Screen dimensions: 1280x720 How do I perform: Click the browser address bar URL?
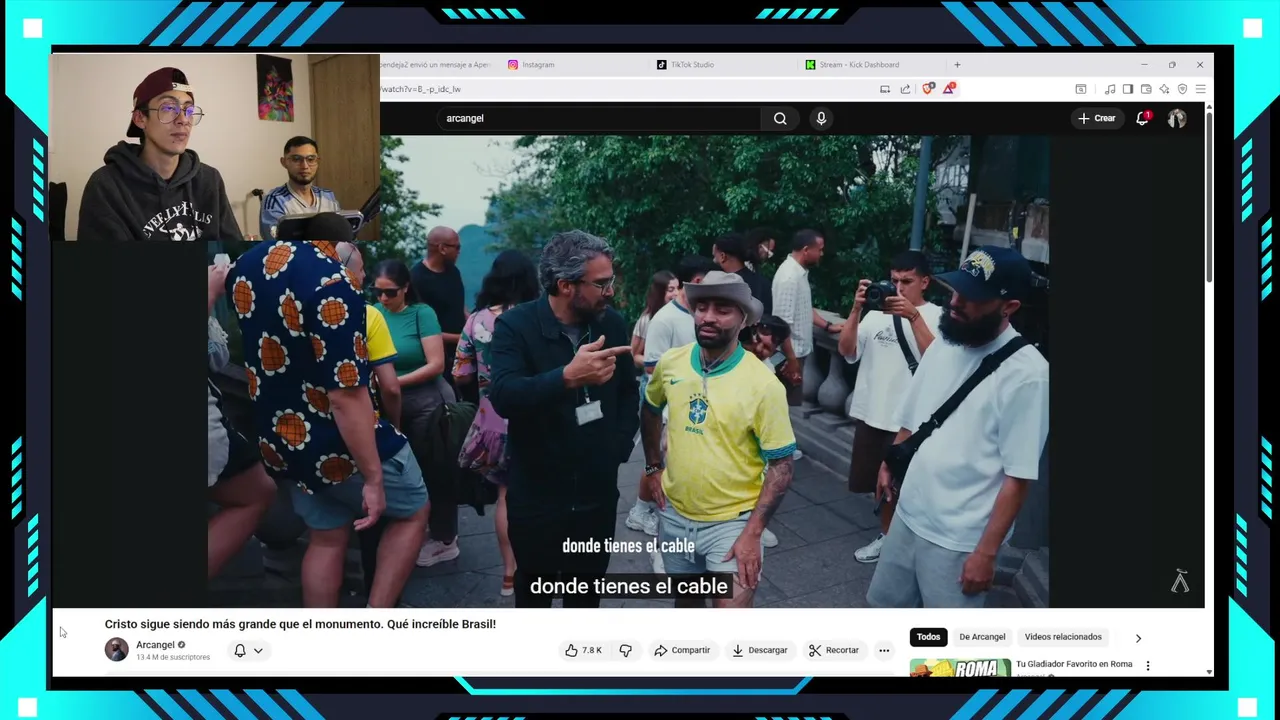click(421, 89)
